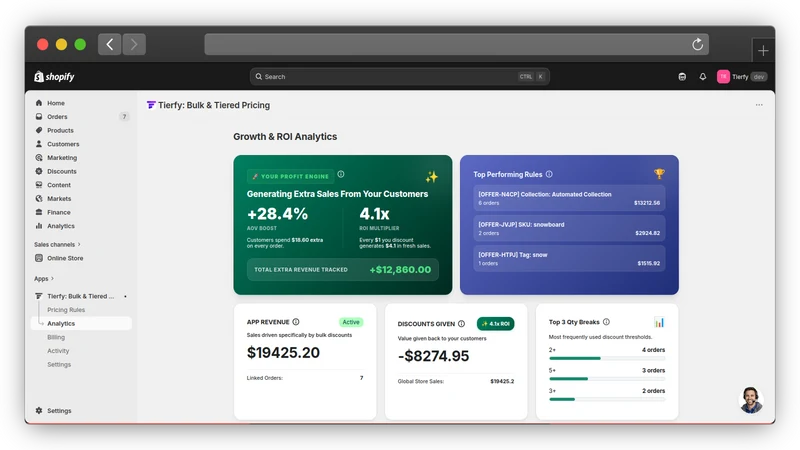Open Billing under Tierfy
Viewport: 800px width, 450px height.
click(x=56, y=337)
